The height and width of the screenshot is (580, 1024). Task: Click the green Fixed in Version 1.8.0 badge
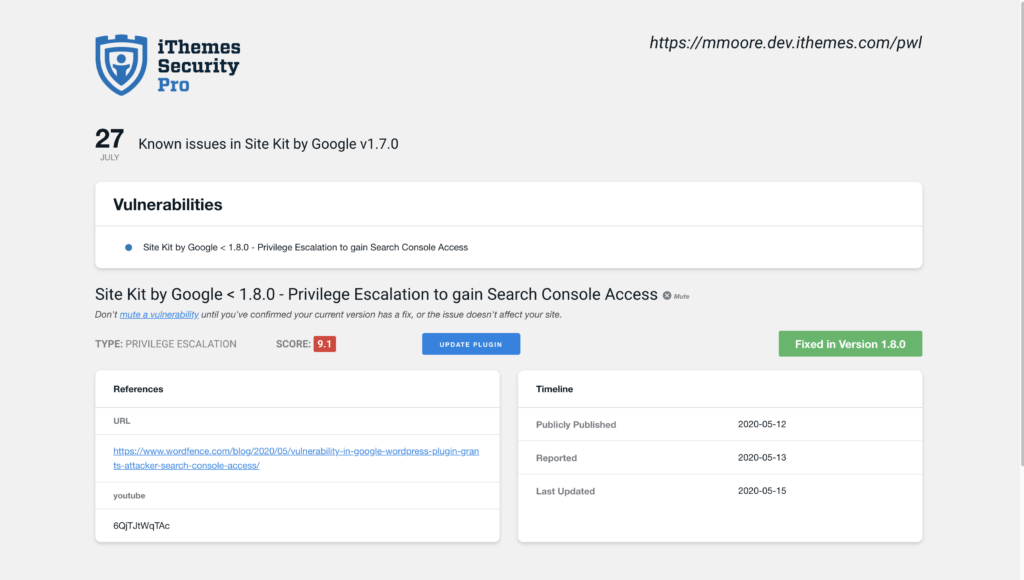coord(850,343)
